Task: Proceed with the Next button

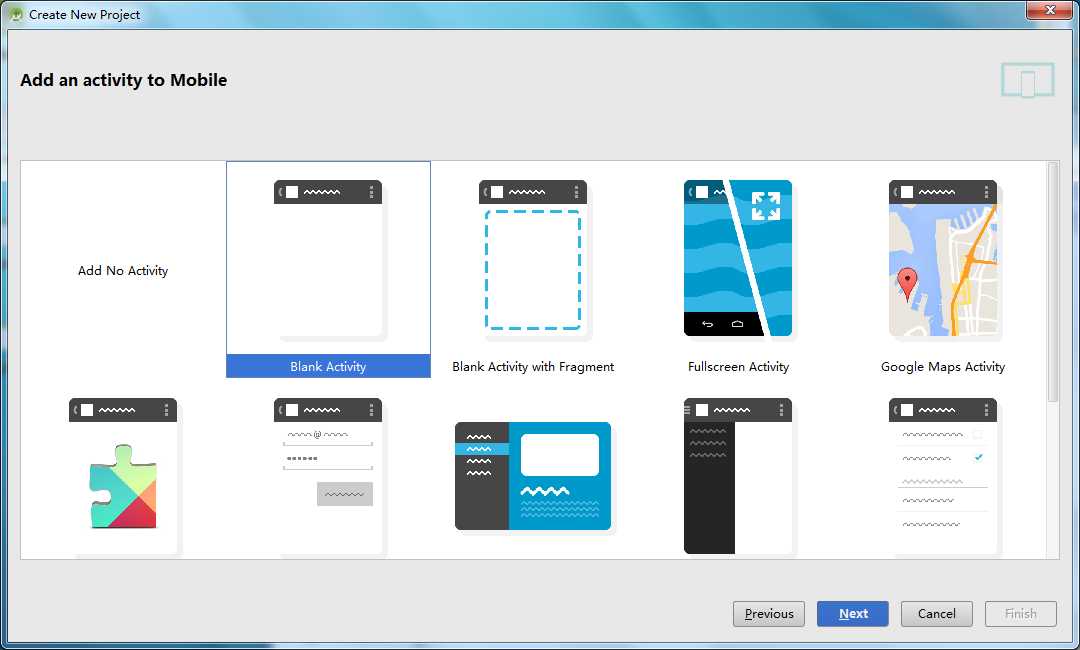Action: coord(853,614)
